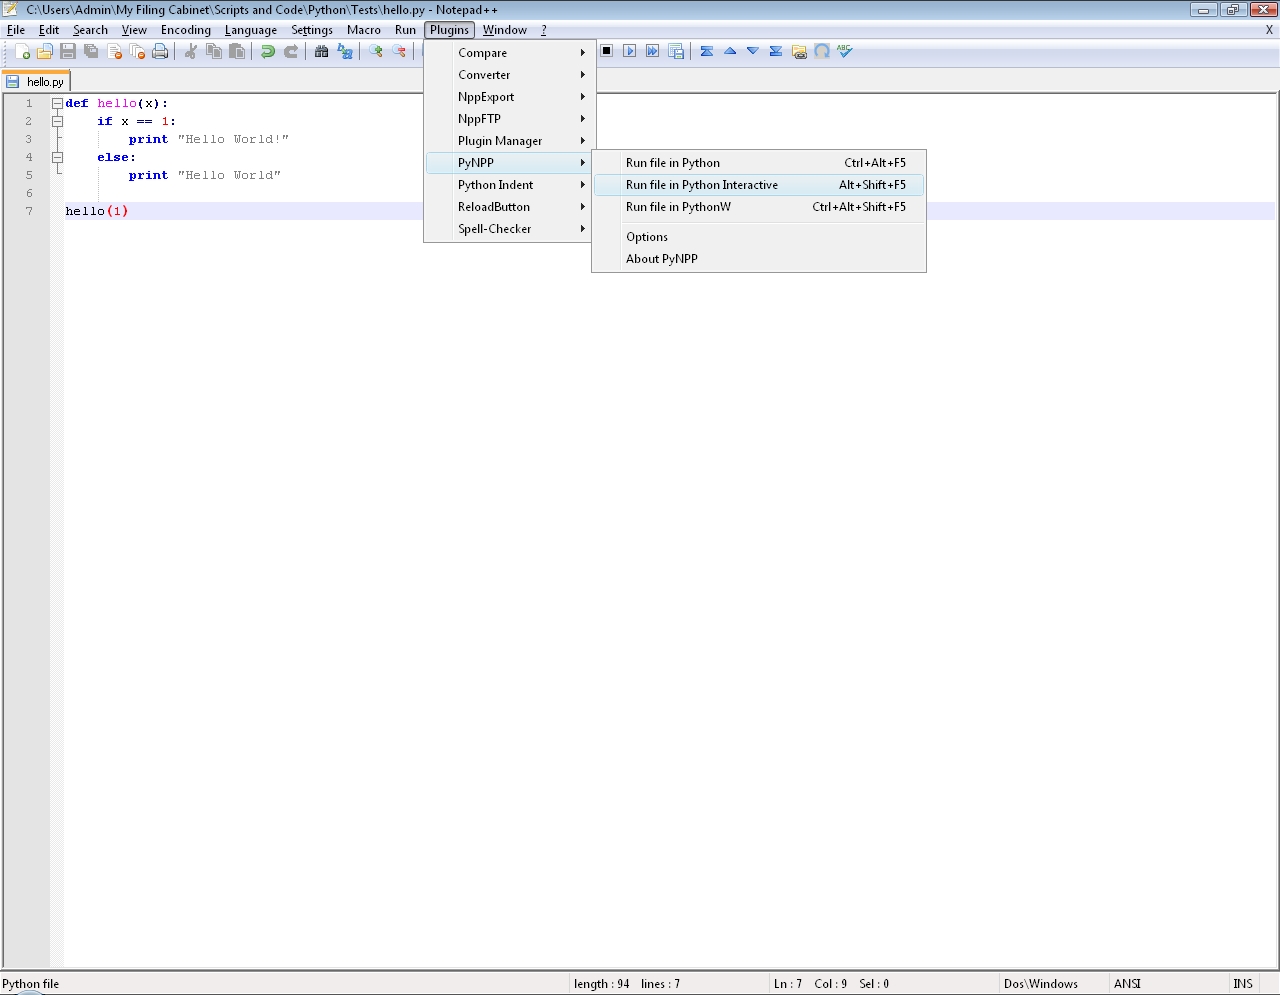The height and width of the screenshot is (995, 1280).
Task: Click the Compare previous-difference up arrow
Action: point(730,51)
